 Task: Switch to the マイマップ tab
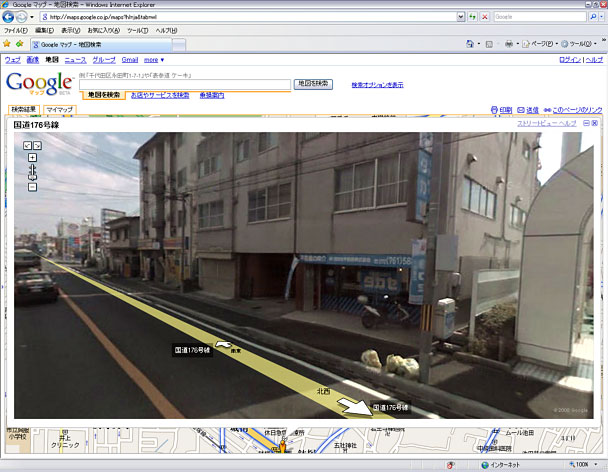[60, 110]
